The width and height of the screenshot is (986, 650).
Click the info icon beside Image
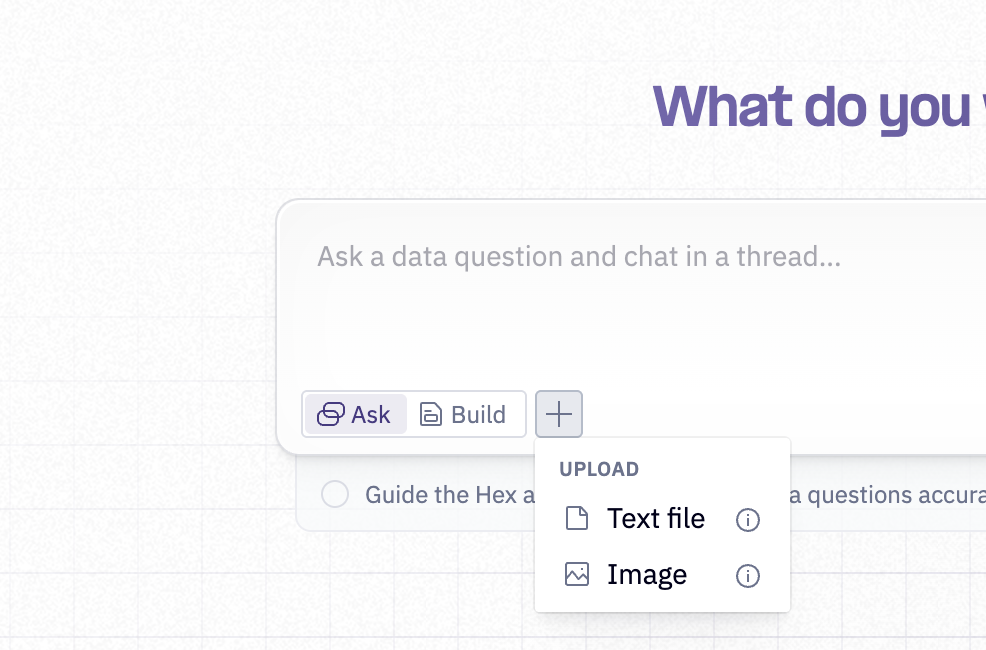point(747,576)
